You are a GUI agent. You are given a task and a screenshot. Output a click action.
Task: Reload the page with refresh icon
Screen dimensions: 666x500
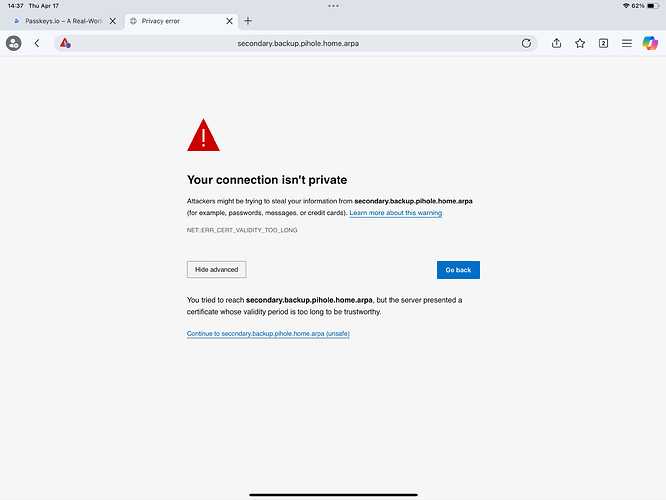pyautogui.click(x=526, y=43)
